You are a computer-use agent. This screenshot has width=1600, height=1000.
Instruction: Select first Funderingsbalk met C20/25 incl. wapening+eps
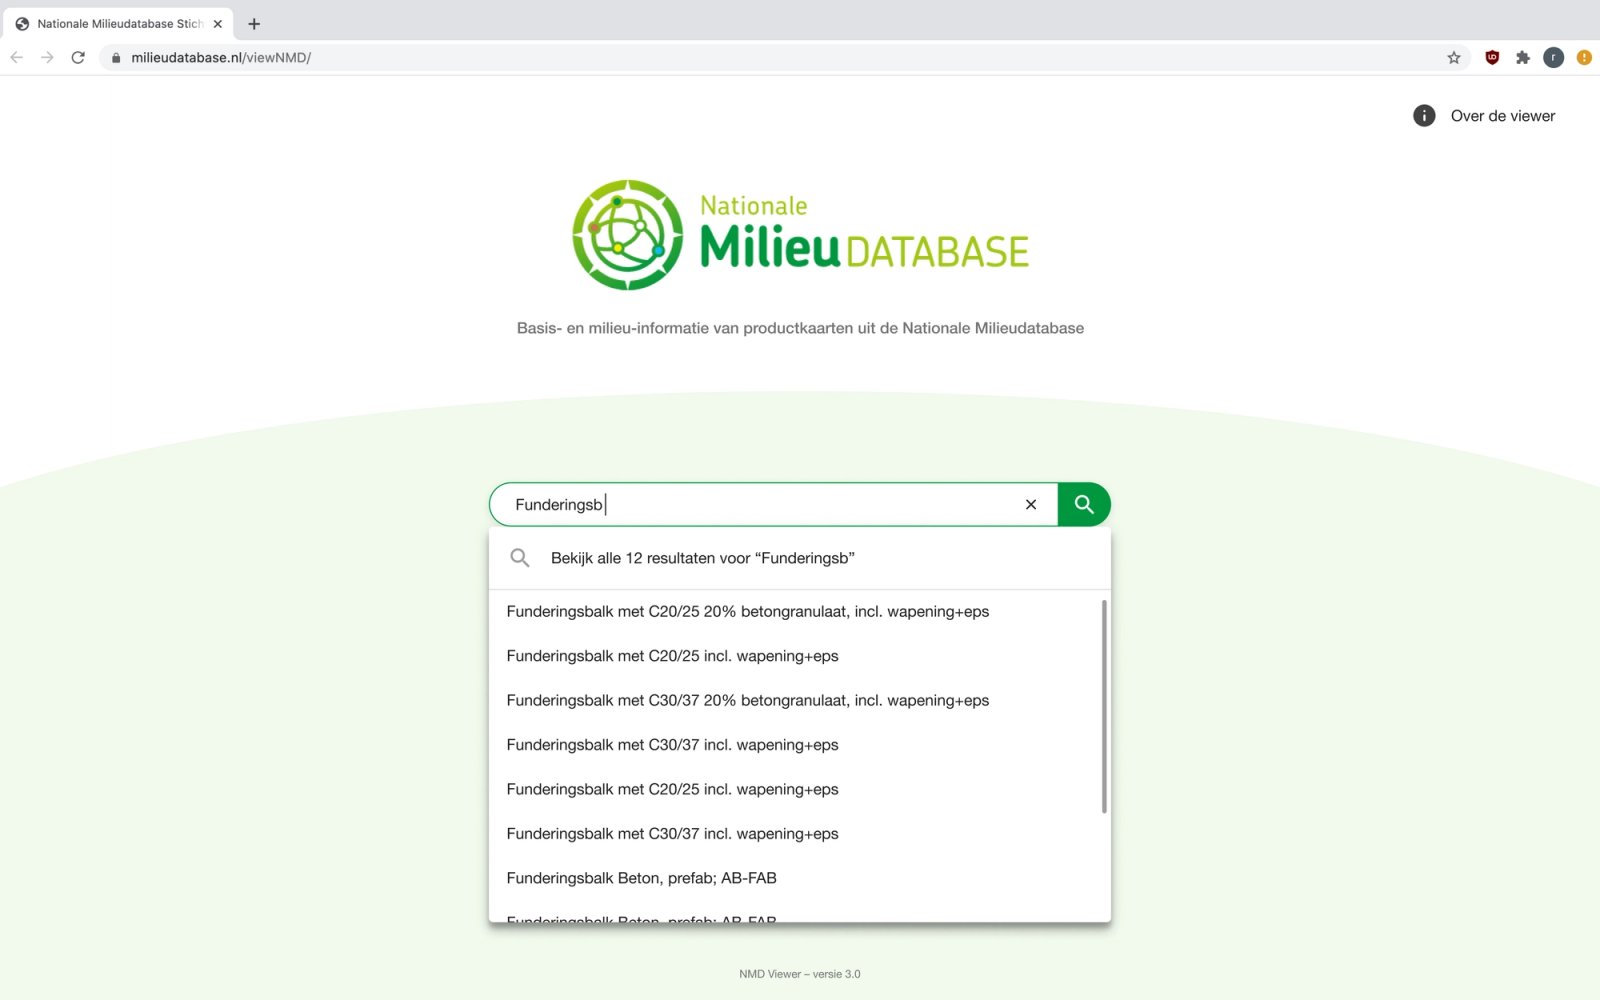(x=795, y=656)
